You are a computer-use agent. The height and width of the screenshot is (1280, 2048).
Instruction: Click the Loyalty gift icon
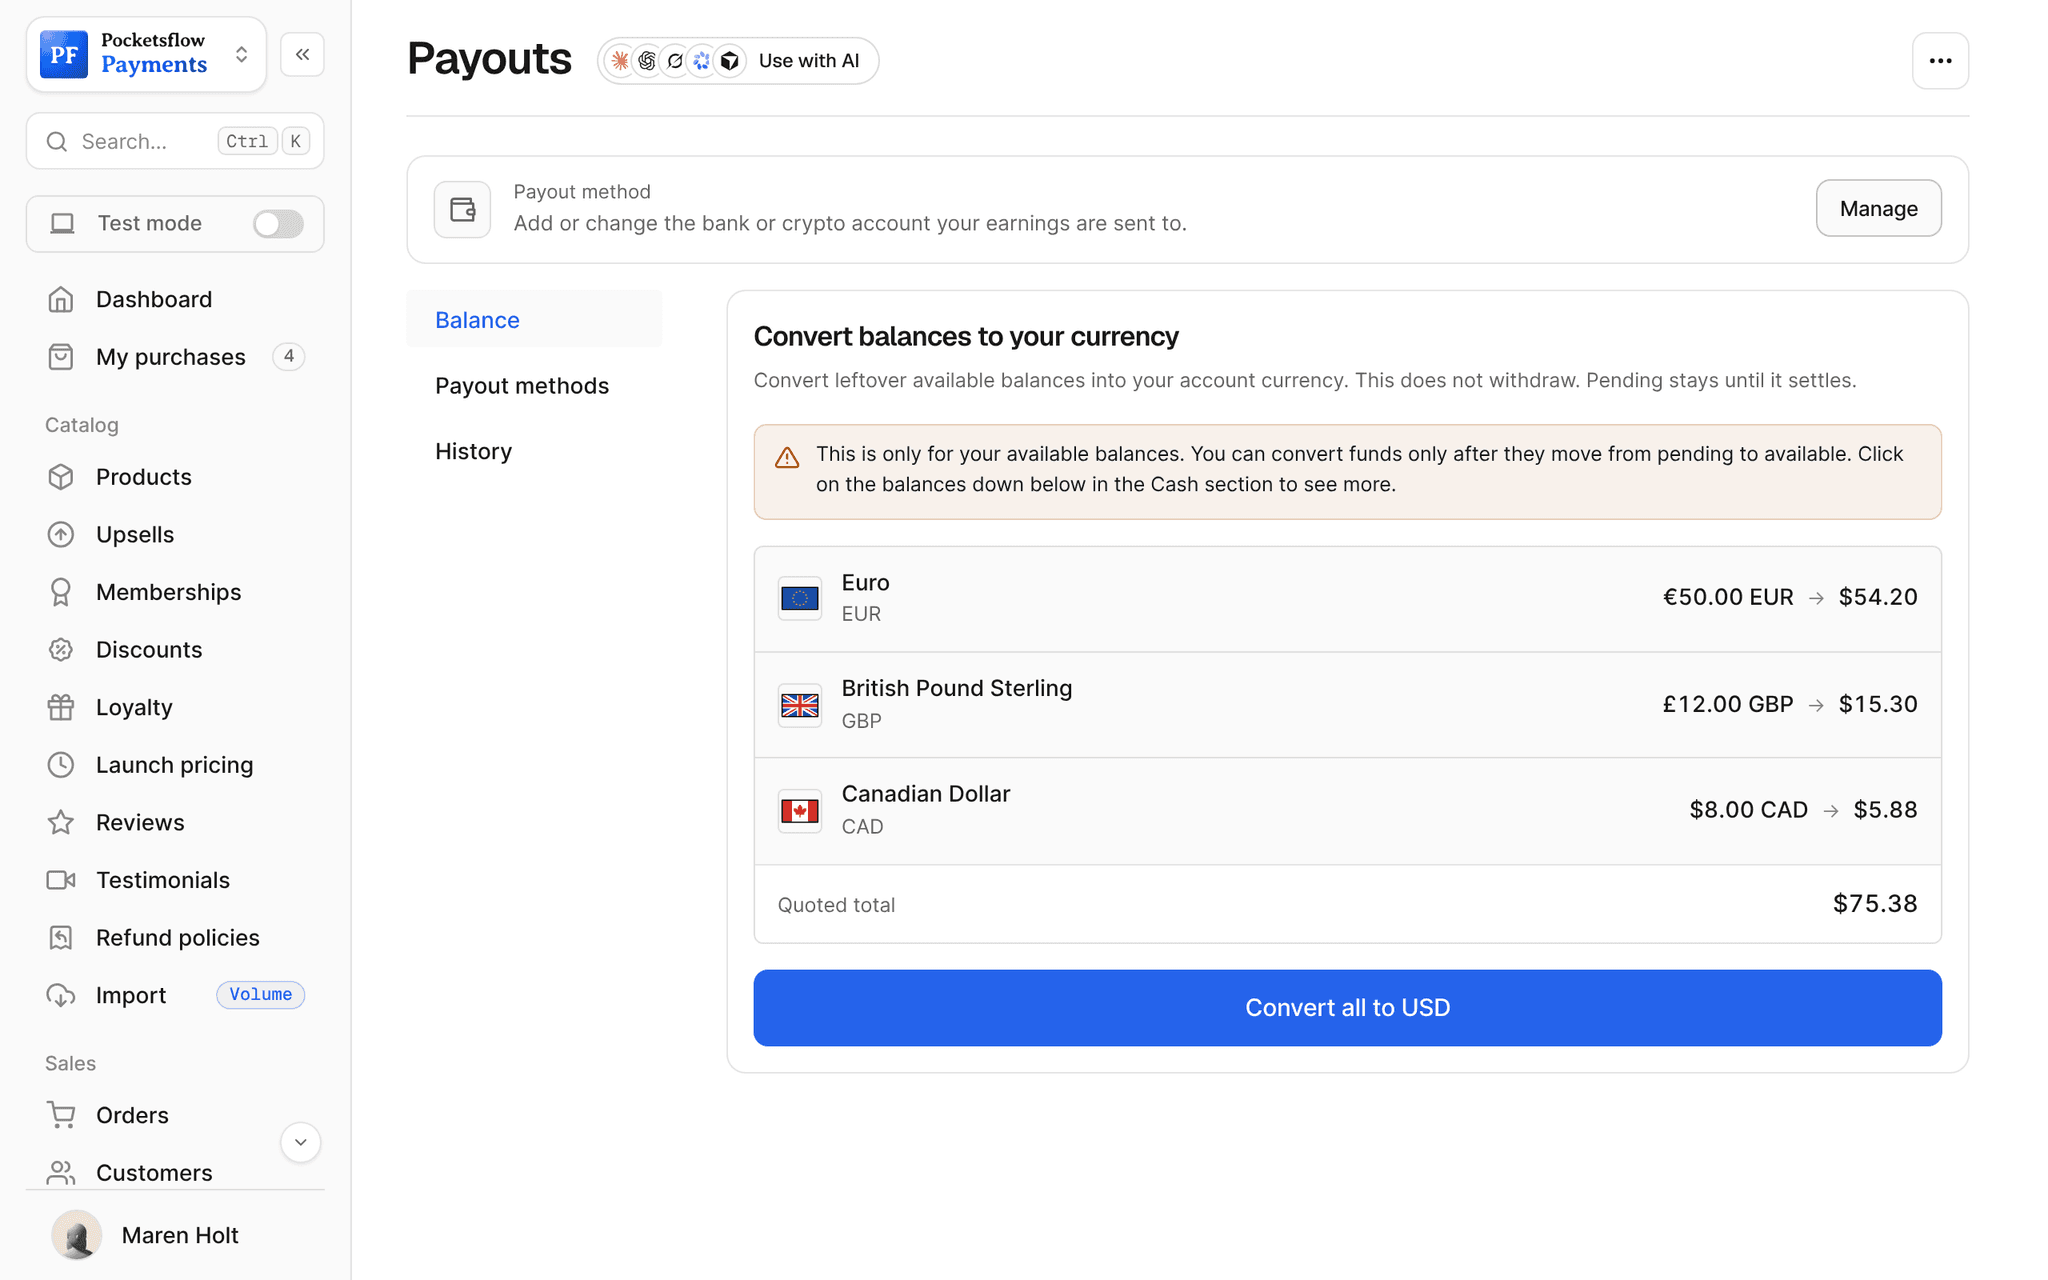point(61,707)
